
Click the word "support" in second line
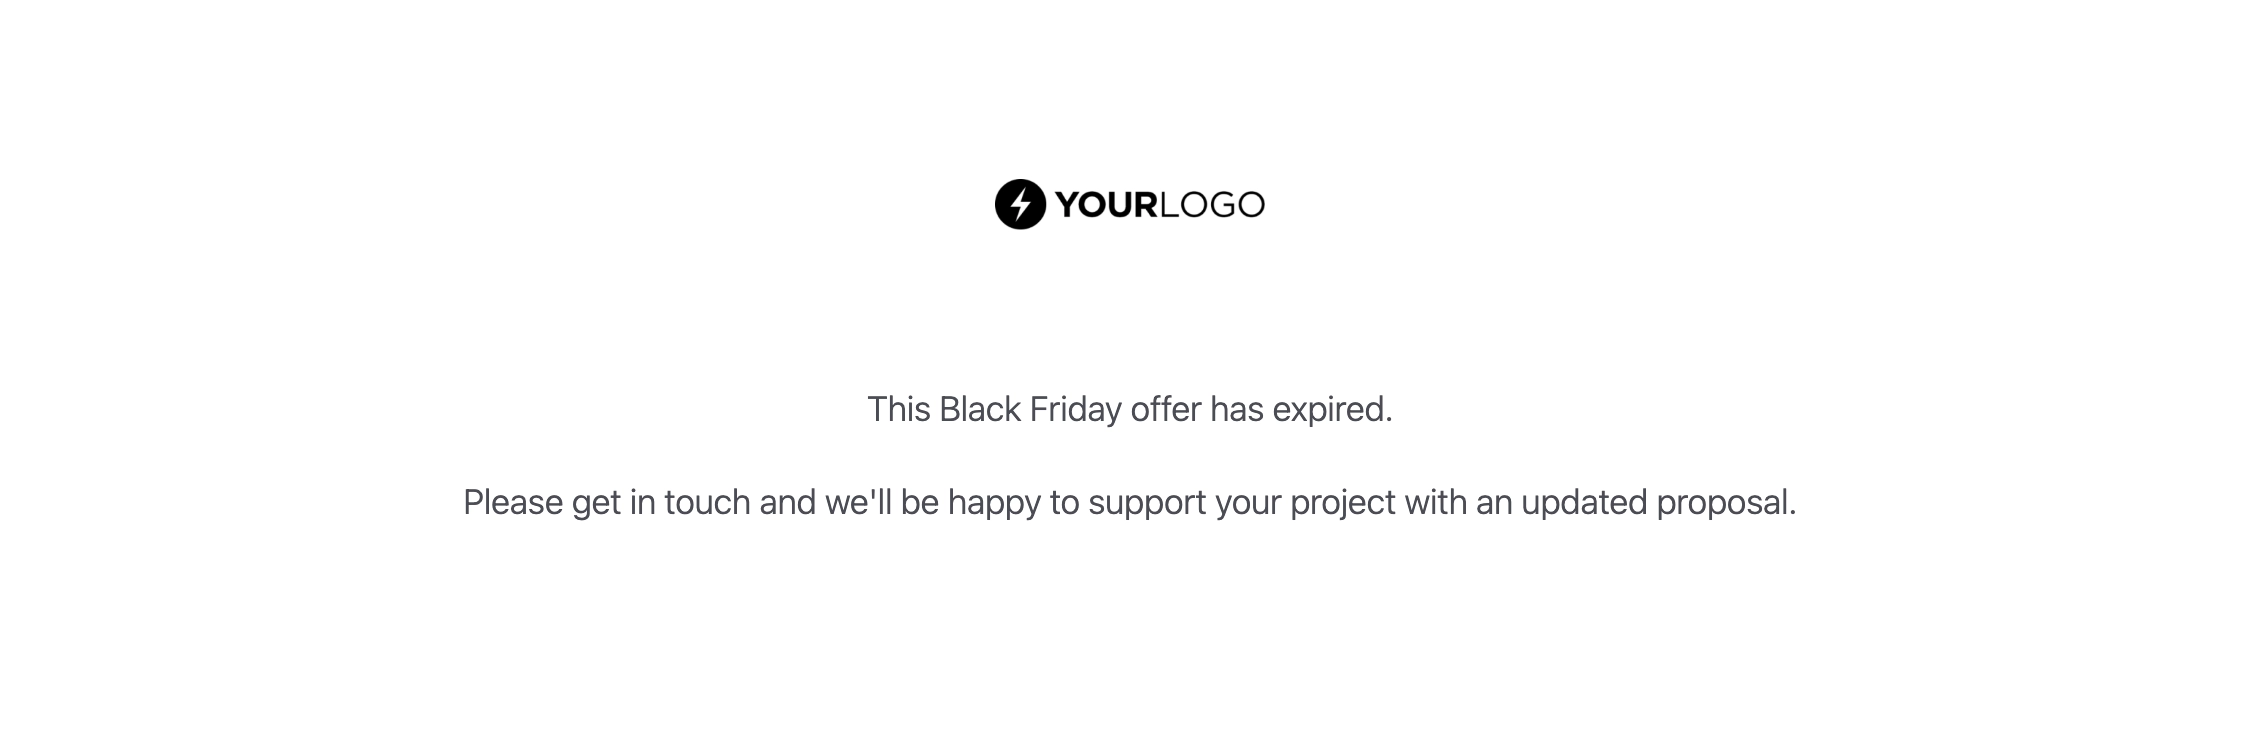[1147, 503]
